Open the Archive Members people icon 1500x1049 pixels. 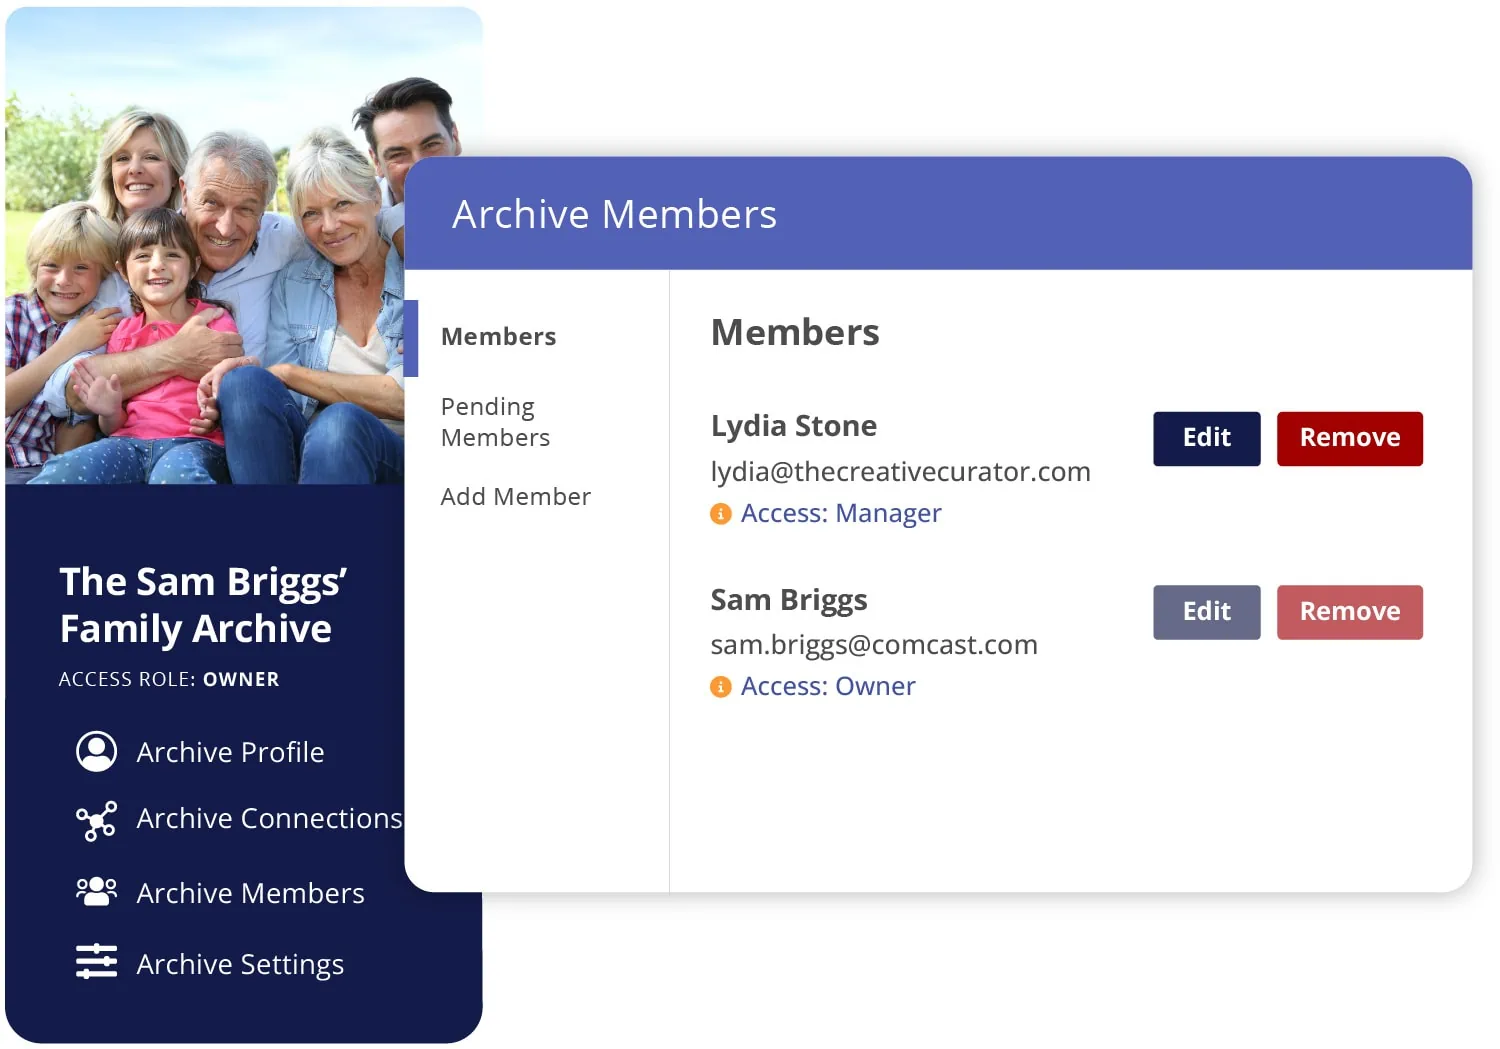(96, 892)
